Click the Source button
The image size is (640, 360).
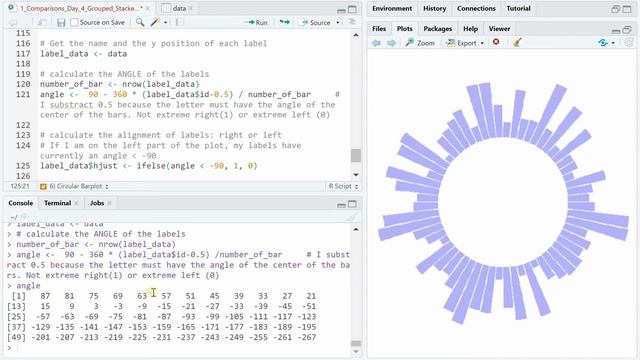[x=316, y=22]
